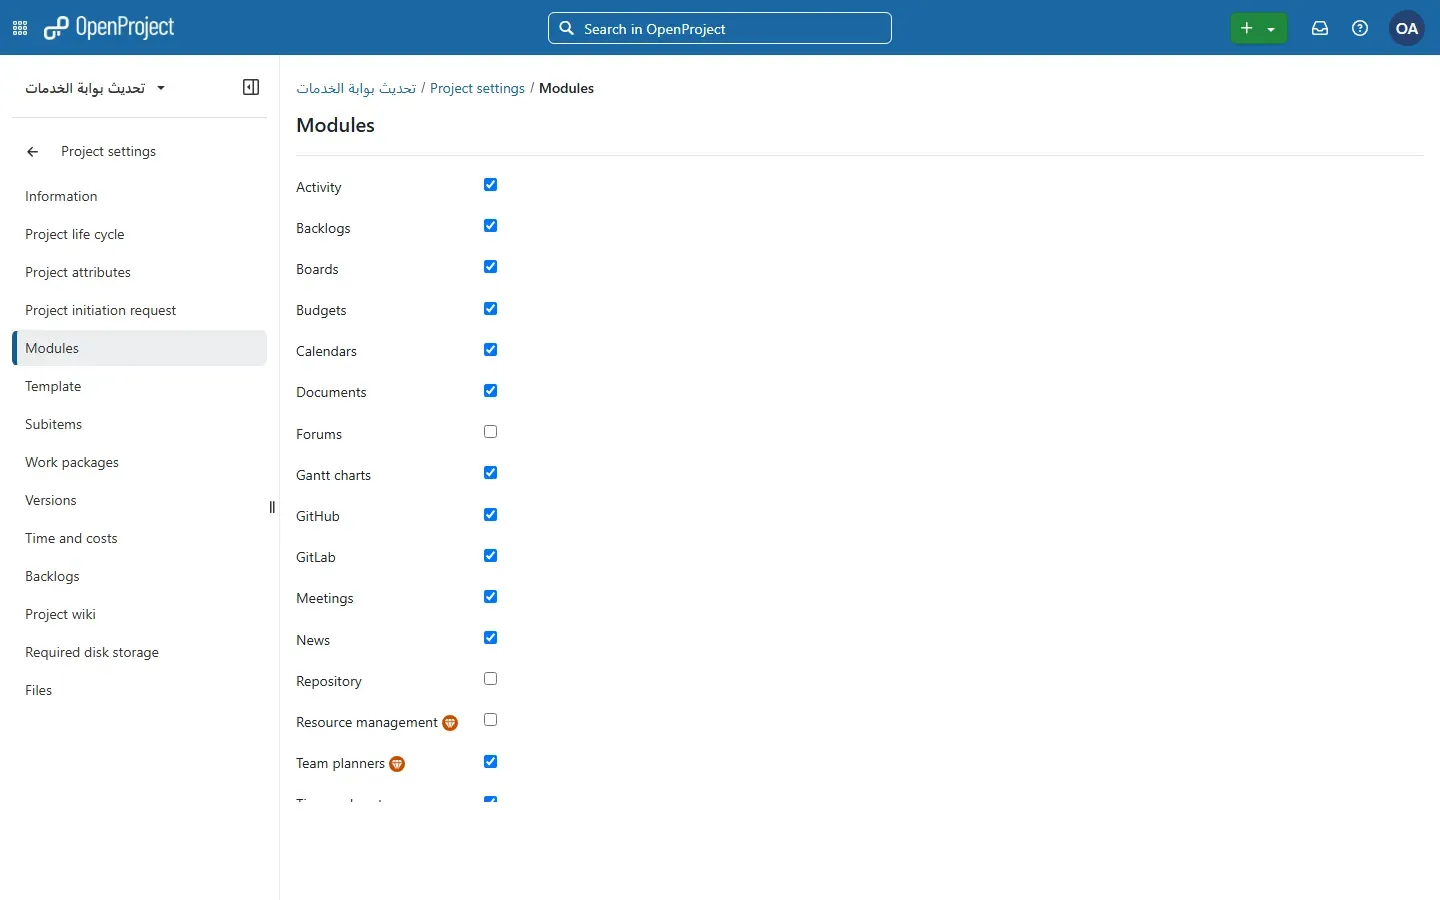Click the green plus create button
The width and height of the screenshot is (1440, 900).
point(1258,28)
